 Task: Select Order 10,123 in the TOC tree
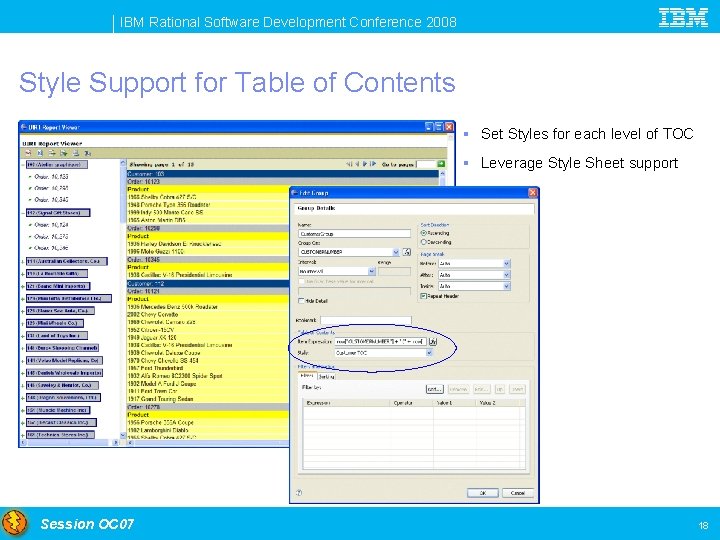point(51,176)
